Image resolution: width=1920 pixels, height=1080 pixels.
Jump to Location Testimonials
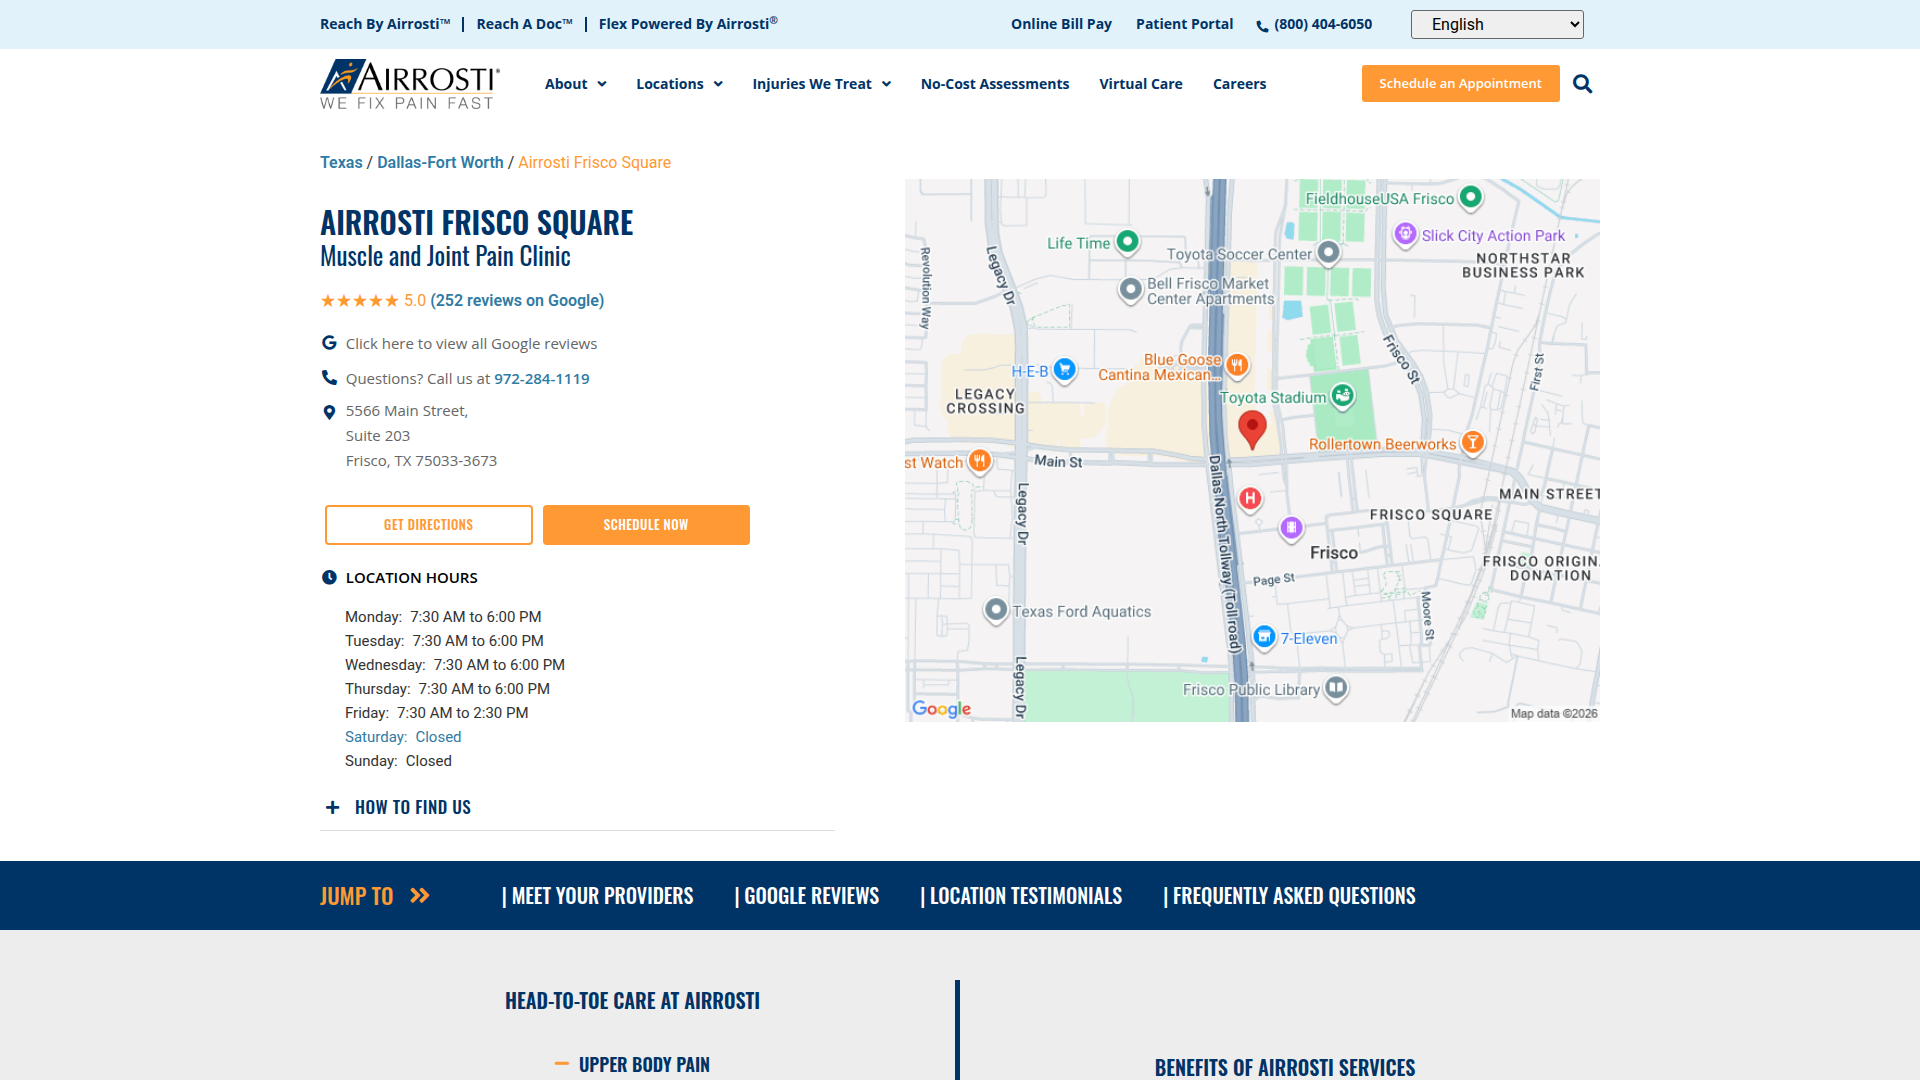click(x=1021, y=896)
